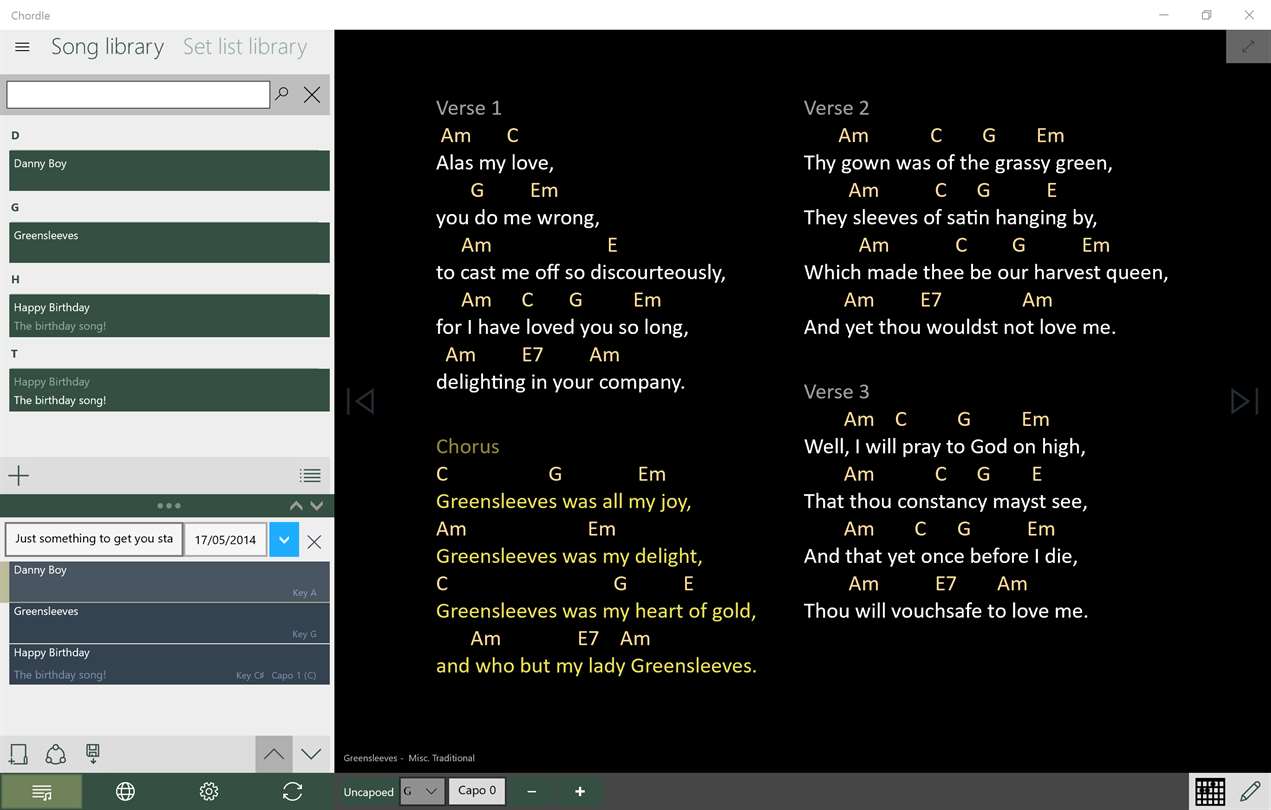The image size is (1271, 810).
Task: Open the web globe icon
Action: pyautogui.click(x=125, y=792)
